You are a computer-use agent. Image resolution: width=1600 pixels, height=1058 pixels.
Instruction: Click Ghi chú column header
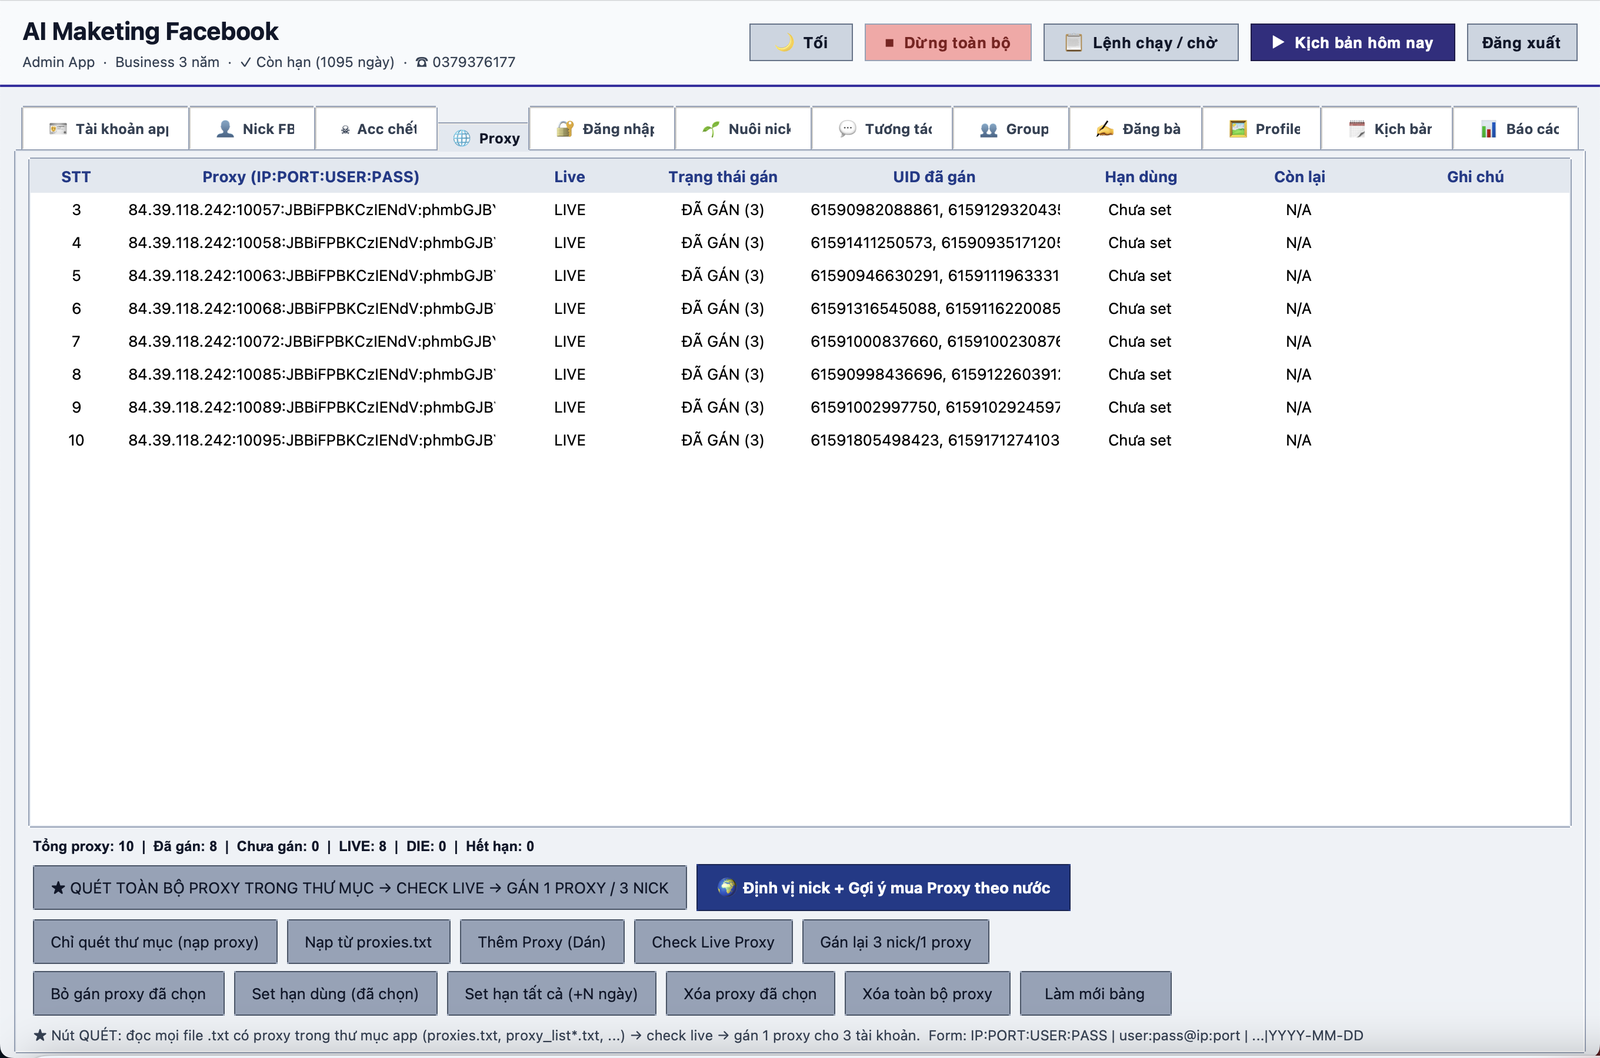[1475, 177]
